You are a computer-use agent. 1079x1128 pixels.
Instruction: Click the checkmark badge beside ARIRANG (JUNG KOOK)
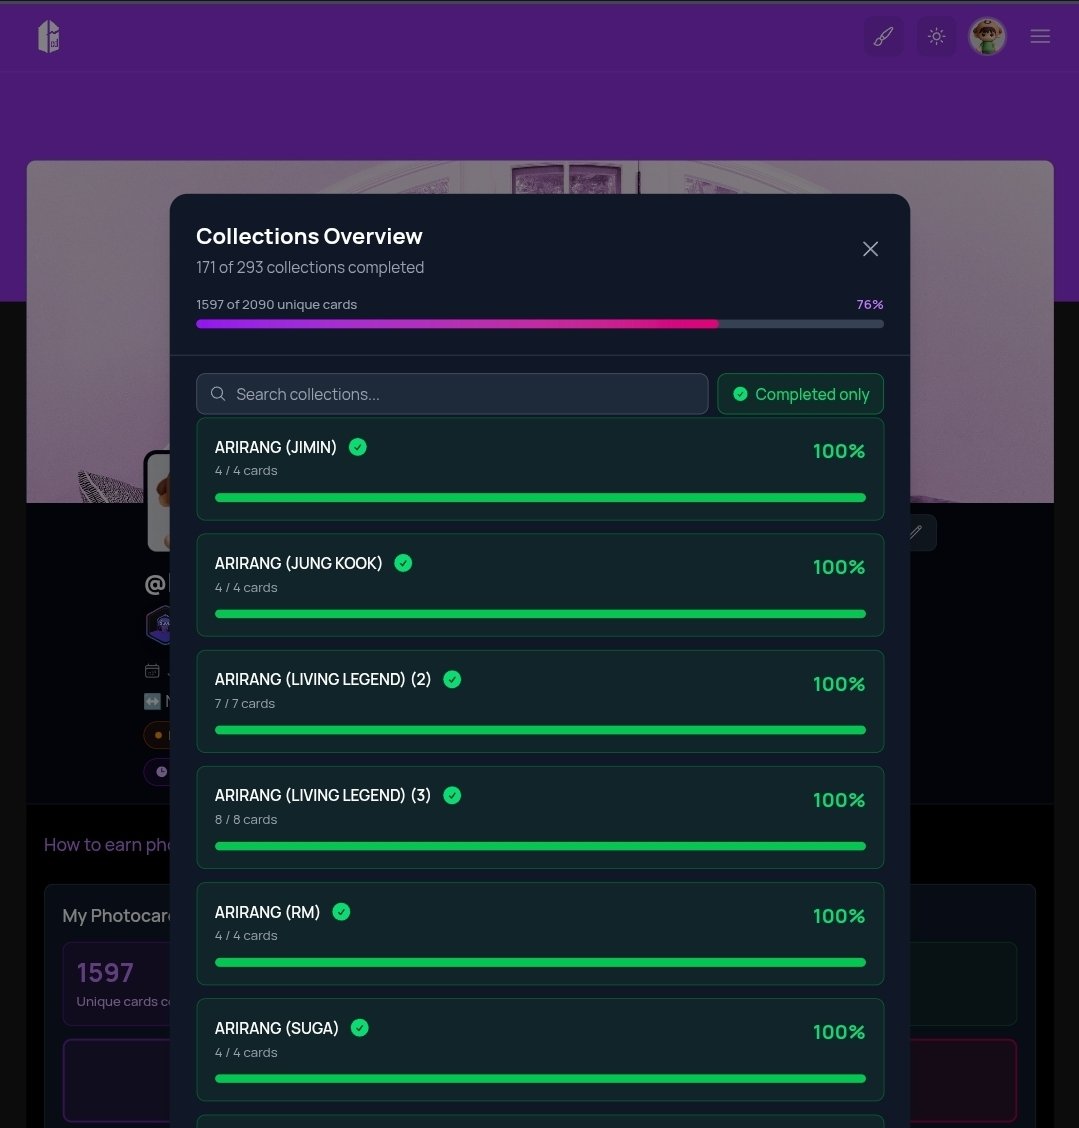(403, 563)
